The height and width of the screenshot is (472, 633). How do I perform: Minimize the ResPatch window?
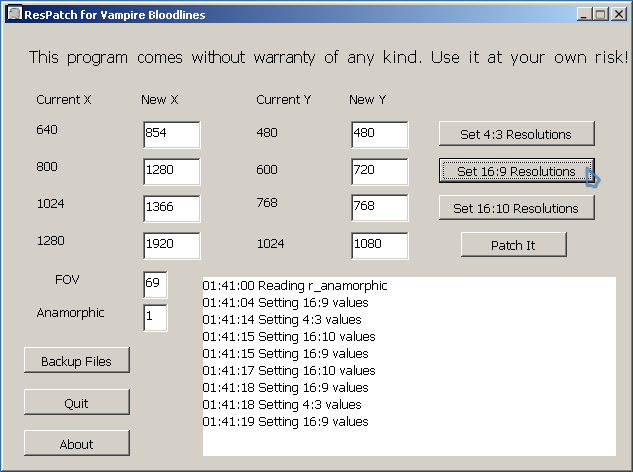click(584, 15)
